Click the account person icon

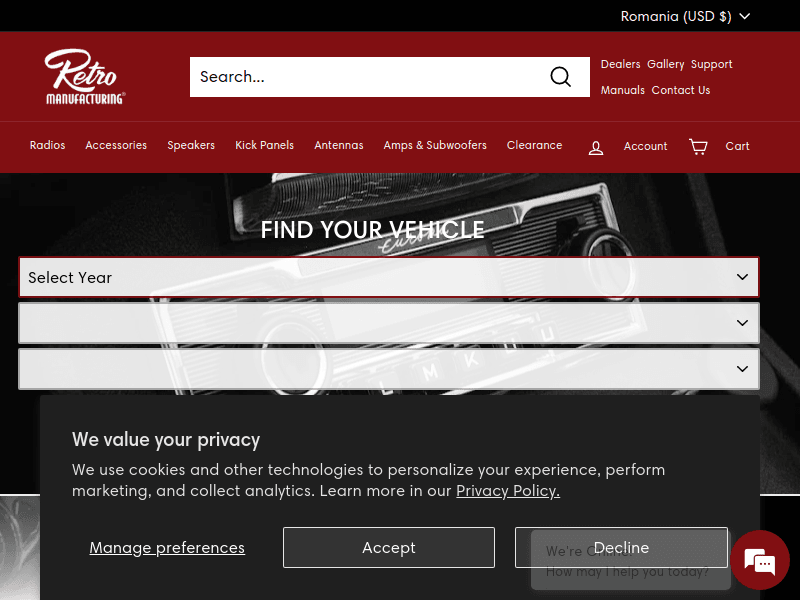[x=596, y=147]
